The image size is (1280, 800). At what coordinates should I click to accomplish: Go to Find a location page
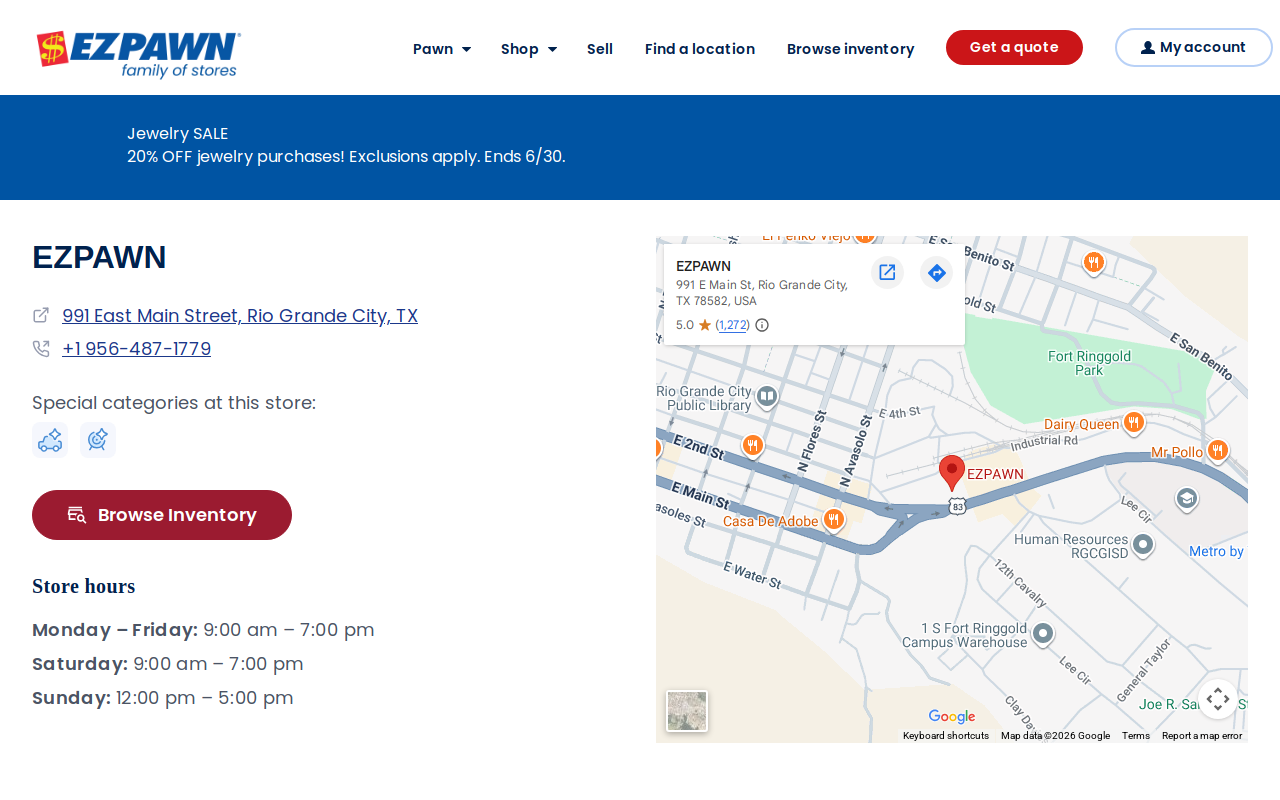pyautogui.click(x=700, y=49)
